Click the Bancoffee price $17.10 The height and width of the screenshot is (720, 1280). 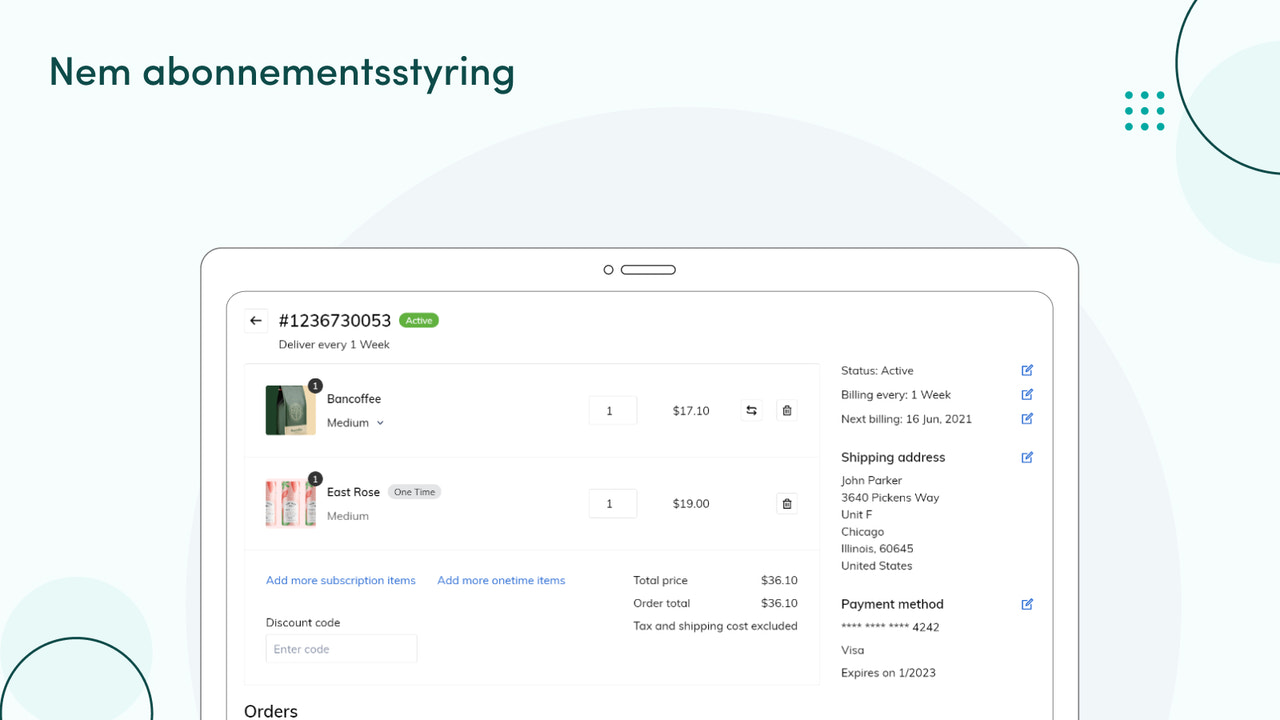pyautogui.click(x=691, y=411)
